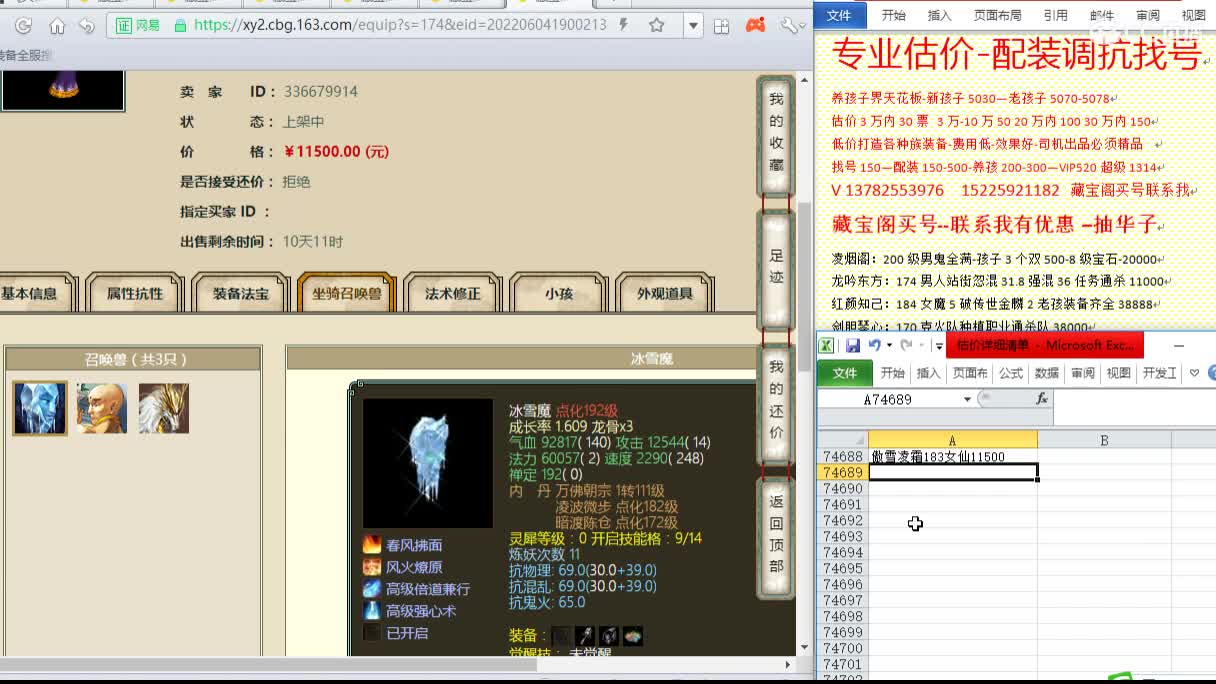This screenshot has height=684, width=1216.
Task: Click the empty 已开启 skill slot
Action: click(x=372, y=633)
